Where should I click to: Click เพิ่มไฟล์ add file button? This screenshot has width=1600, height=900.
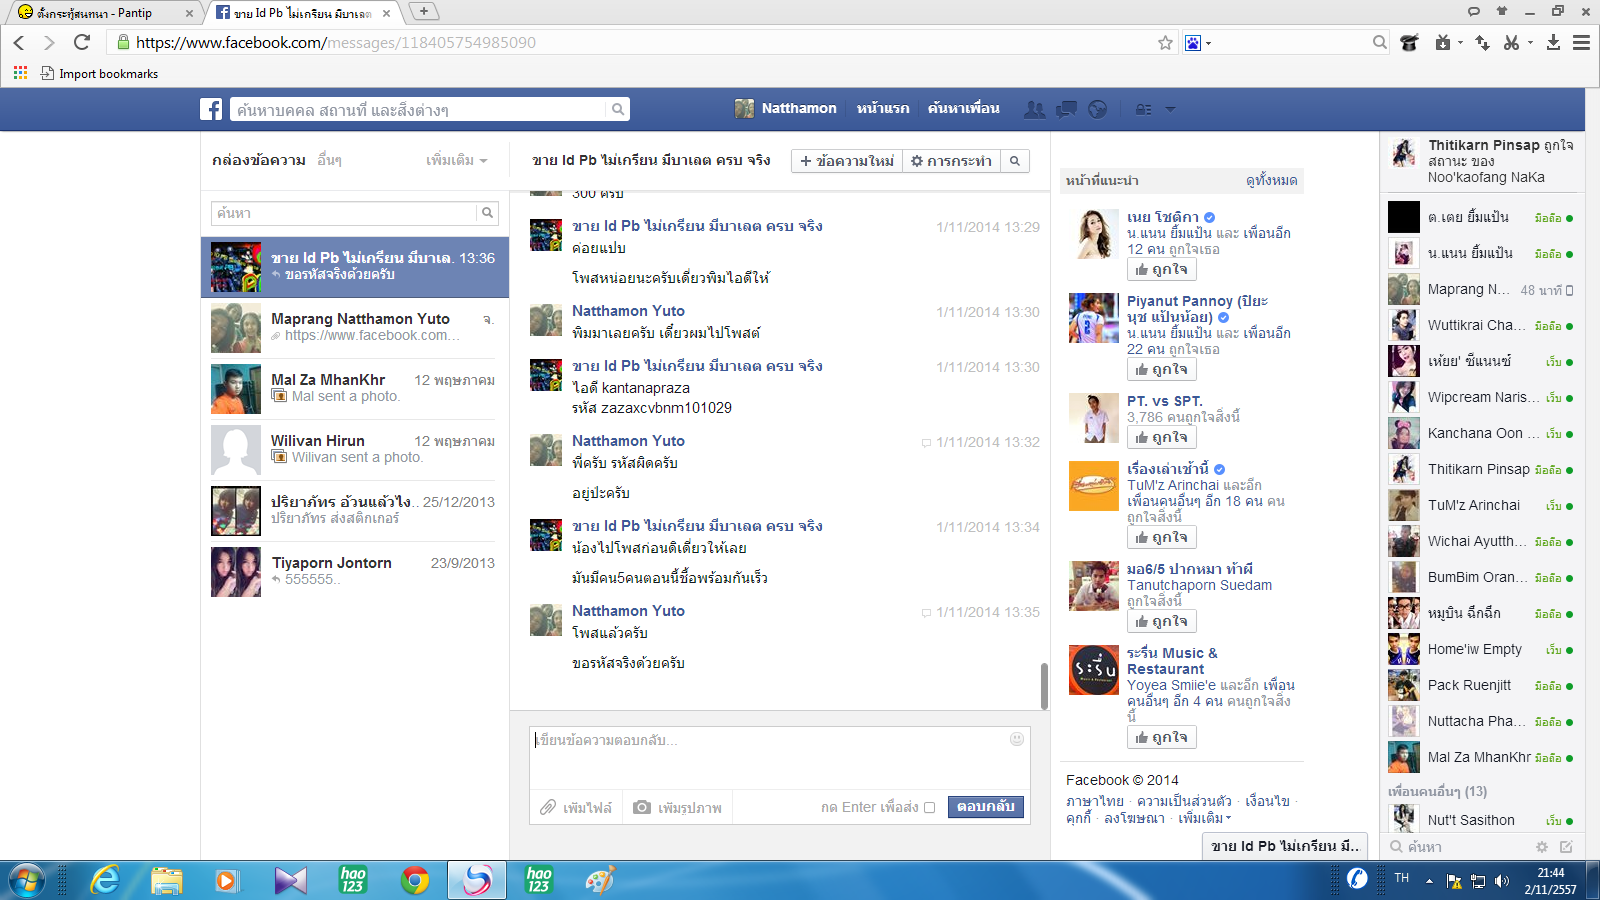[x=576, y=807]
